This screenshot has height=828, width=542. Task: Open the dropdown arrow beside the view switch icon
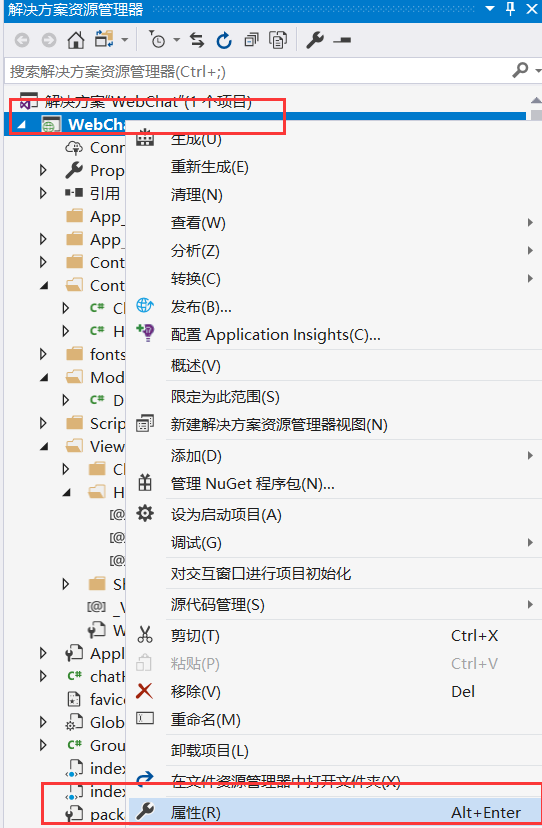125,40
